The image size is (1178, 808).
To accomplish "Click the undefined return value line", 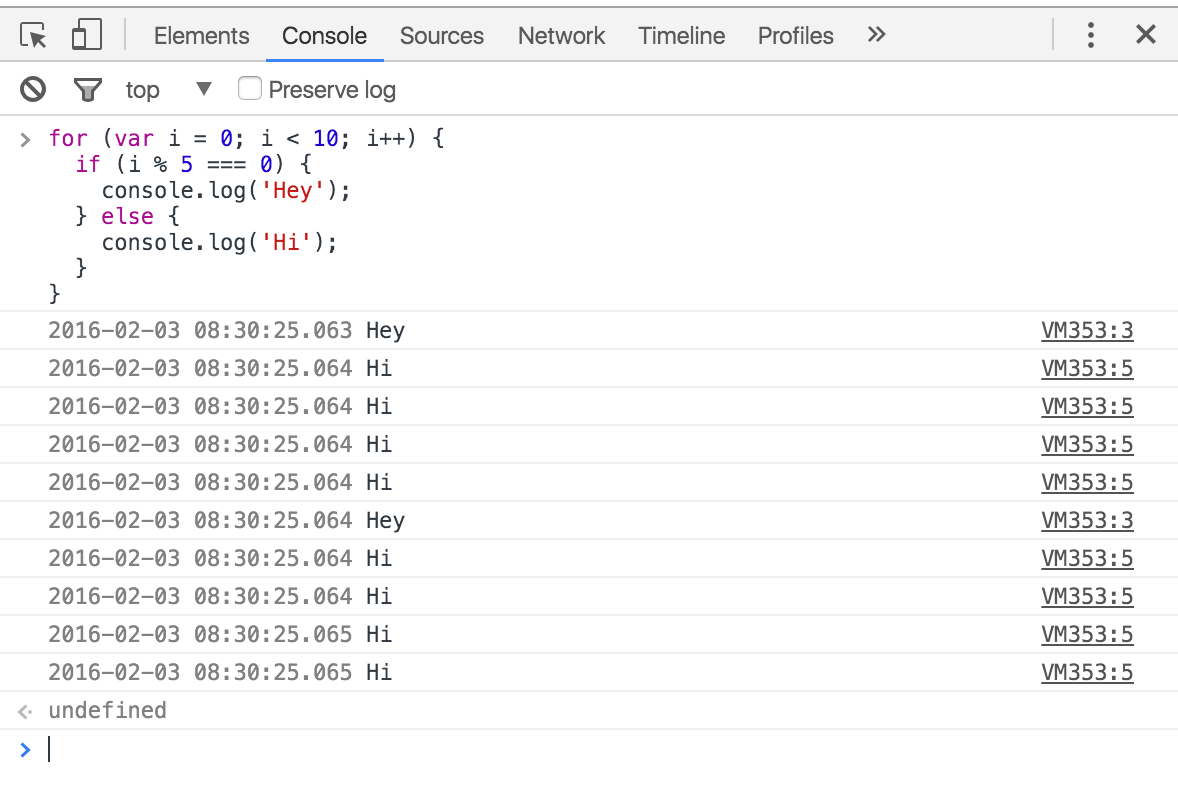I will click(107, 711).
